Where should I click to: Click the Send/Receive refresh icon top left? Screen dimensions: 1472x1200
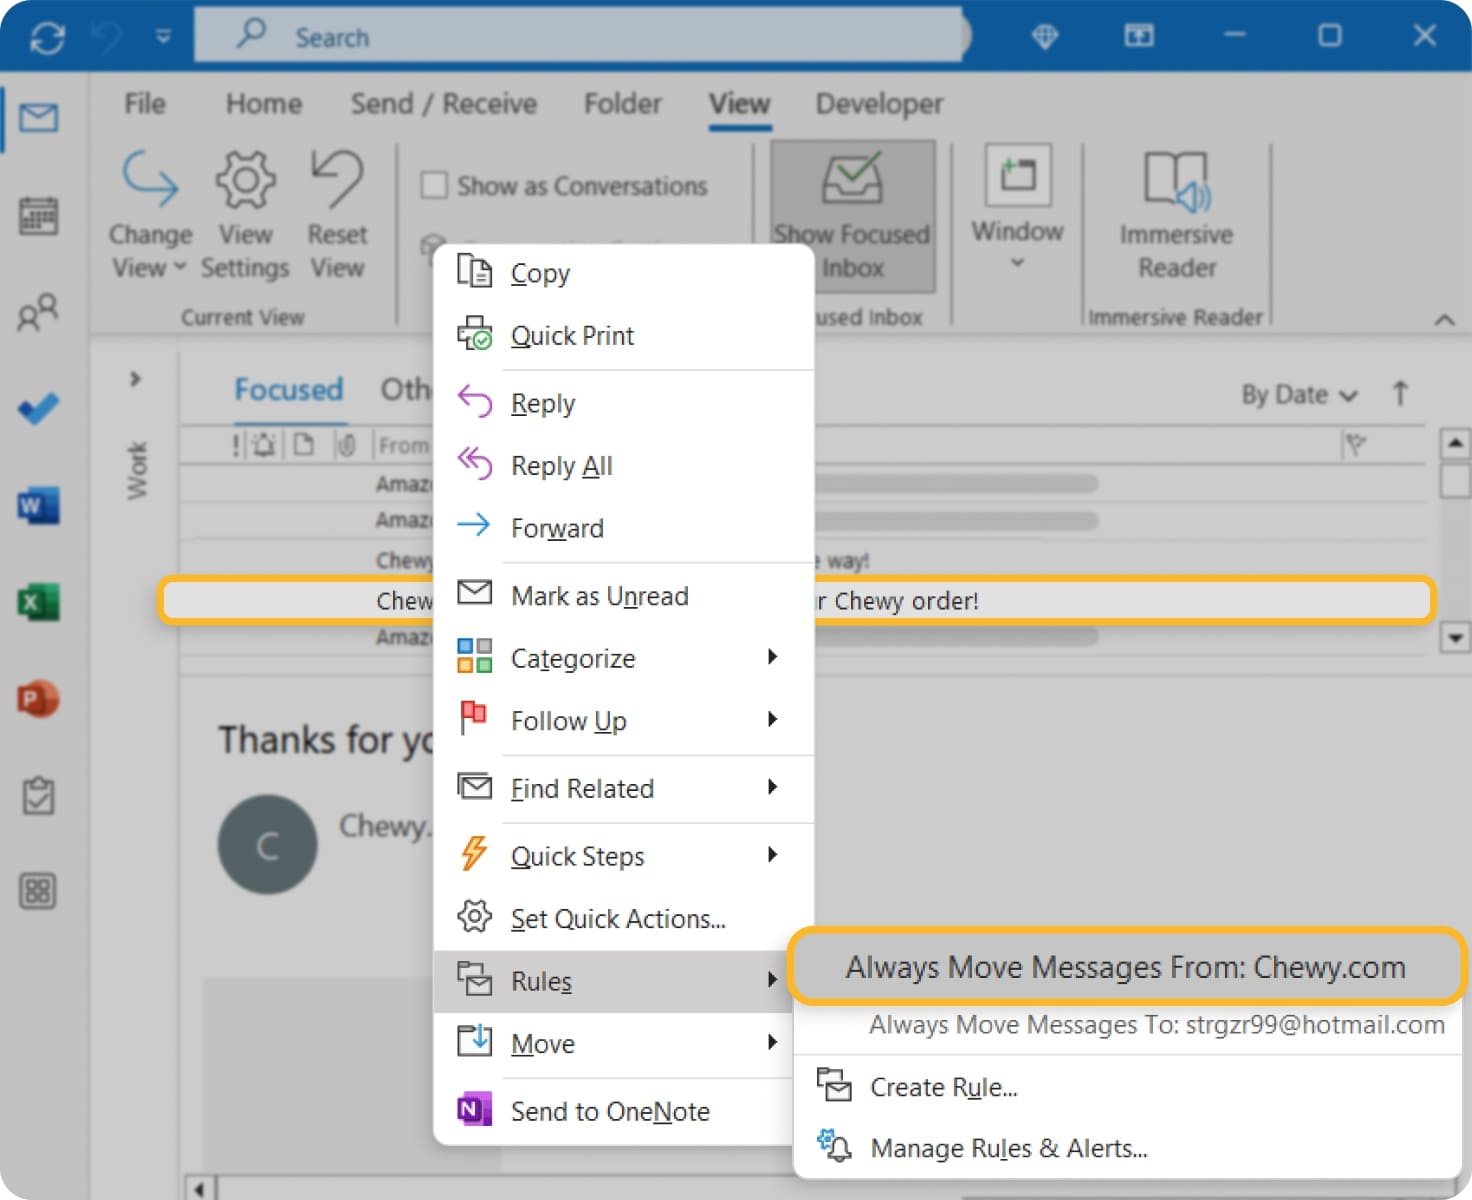coord(47,36)
